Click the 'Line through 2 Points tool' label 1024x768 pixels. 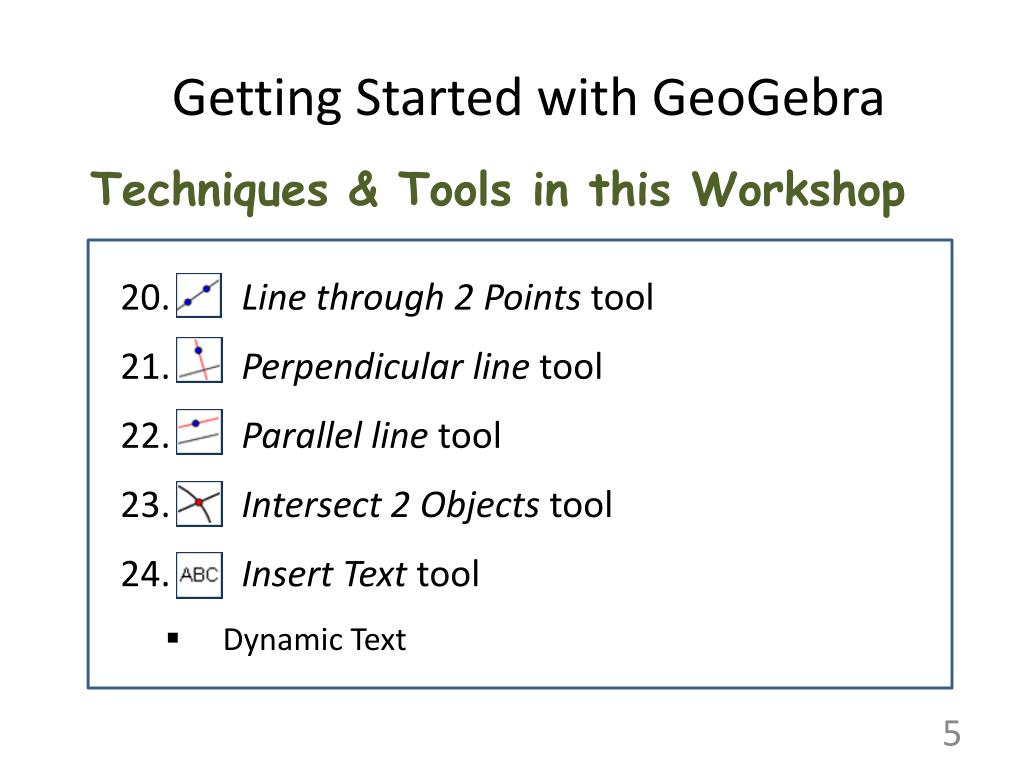pyautogui.click(x=447, y=298)
